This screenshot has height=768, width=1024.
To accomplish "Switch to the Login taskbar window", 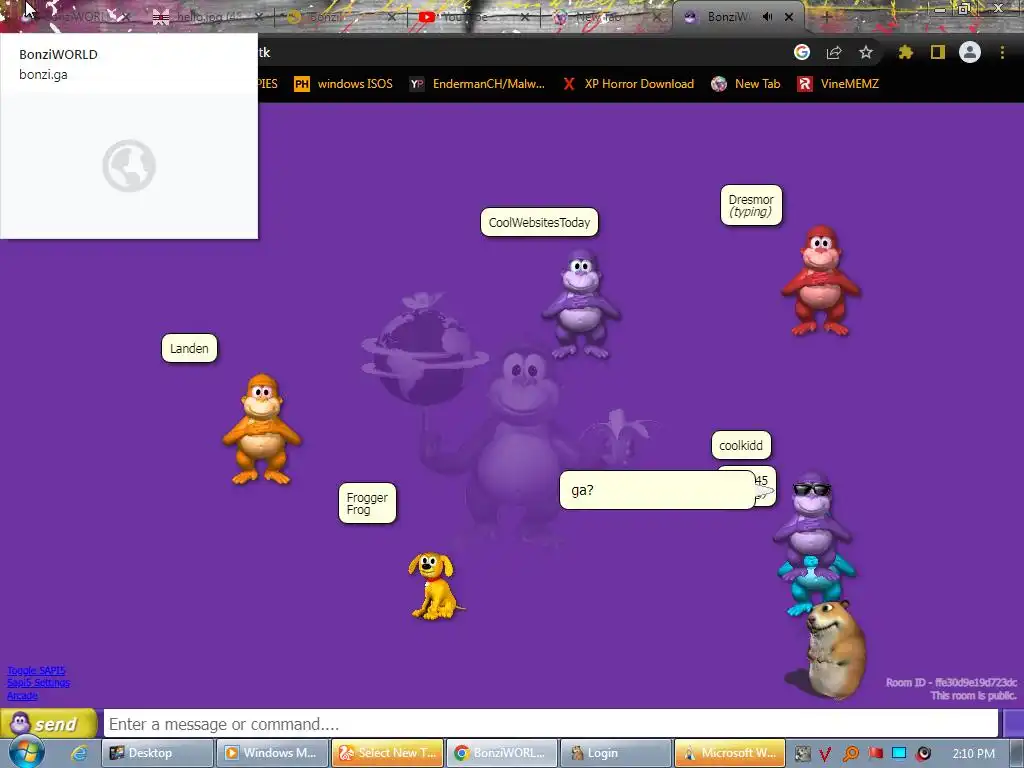I will 616,753.
